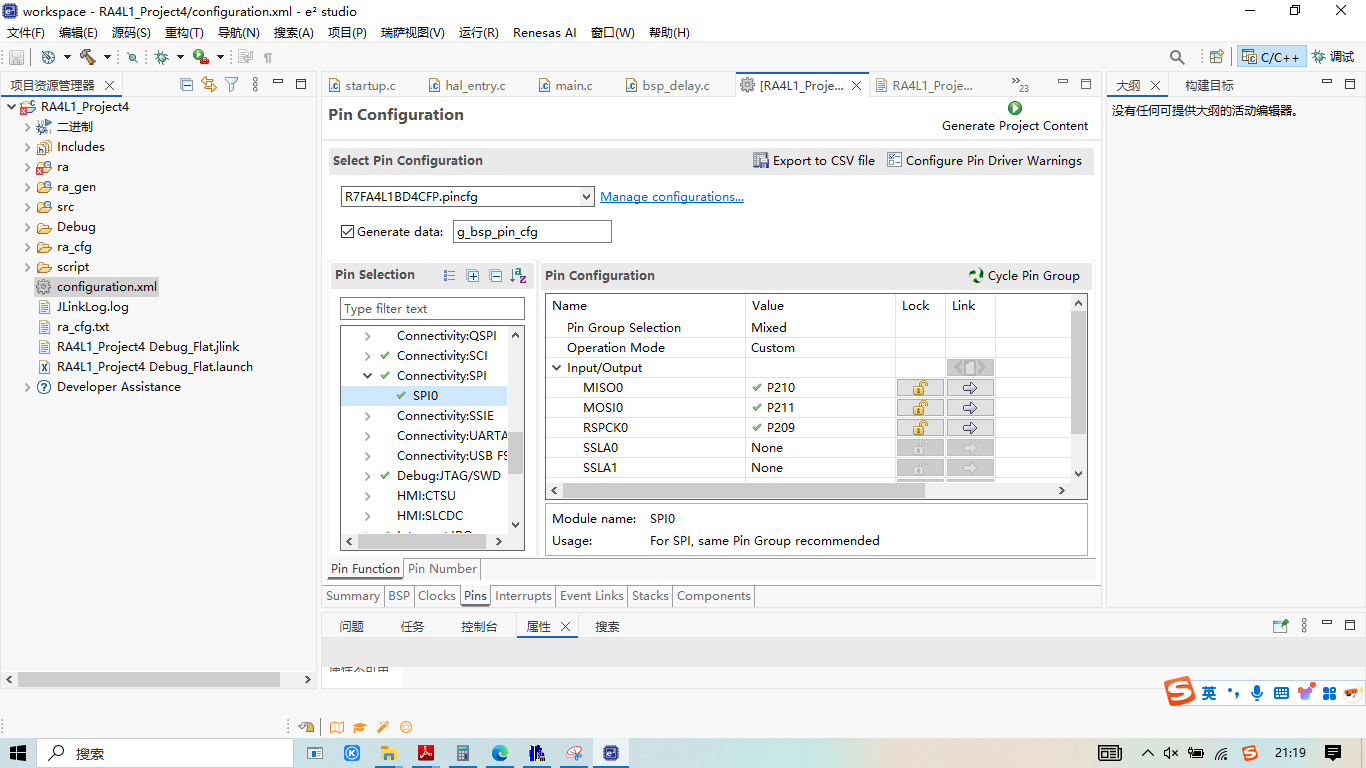
Task: Open the hal_entry.c editor tab
Action: tap(466, 86)
